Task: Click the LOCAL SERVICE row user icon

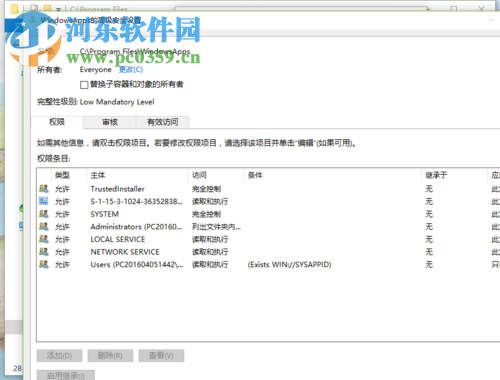Action: click(44, 239)
